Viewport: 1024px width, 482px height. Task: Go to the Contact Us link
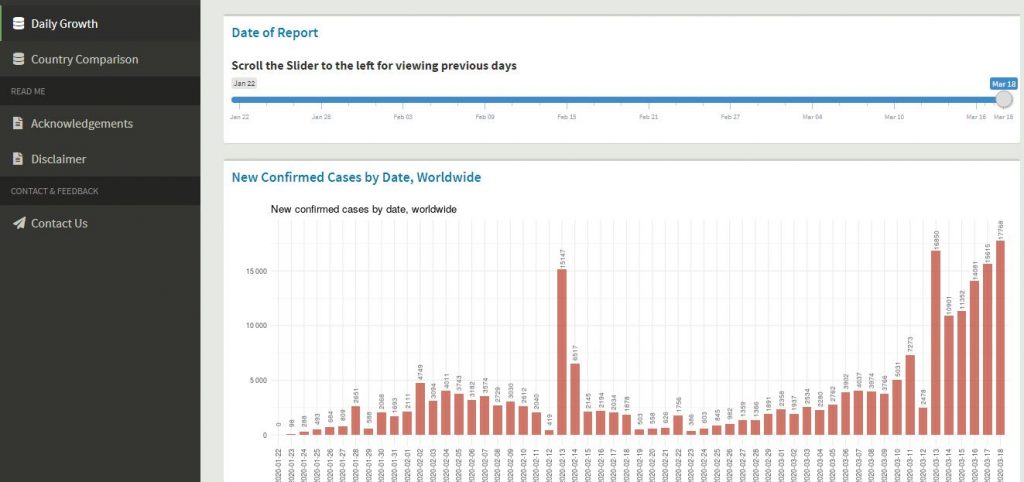point(59,223)
